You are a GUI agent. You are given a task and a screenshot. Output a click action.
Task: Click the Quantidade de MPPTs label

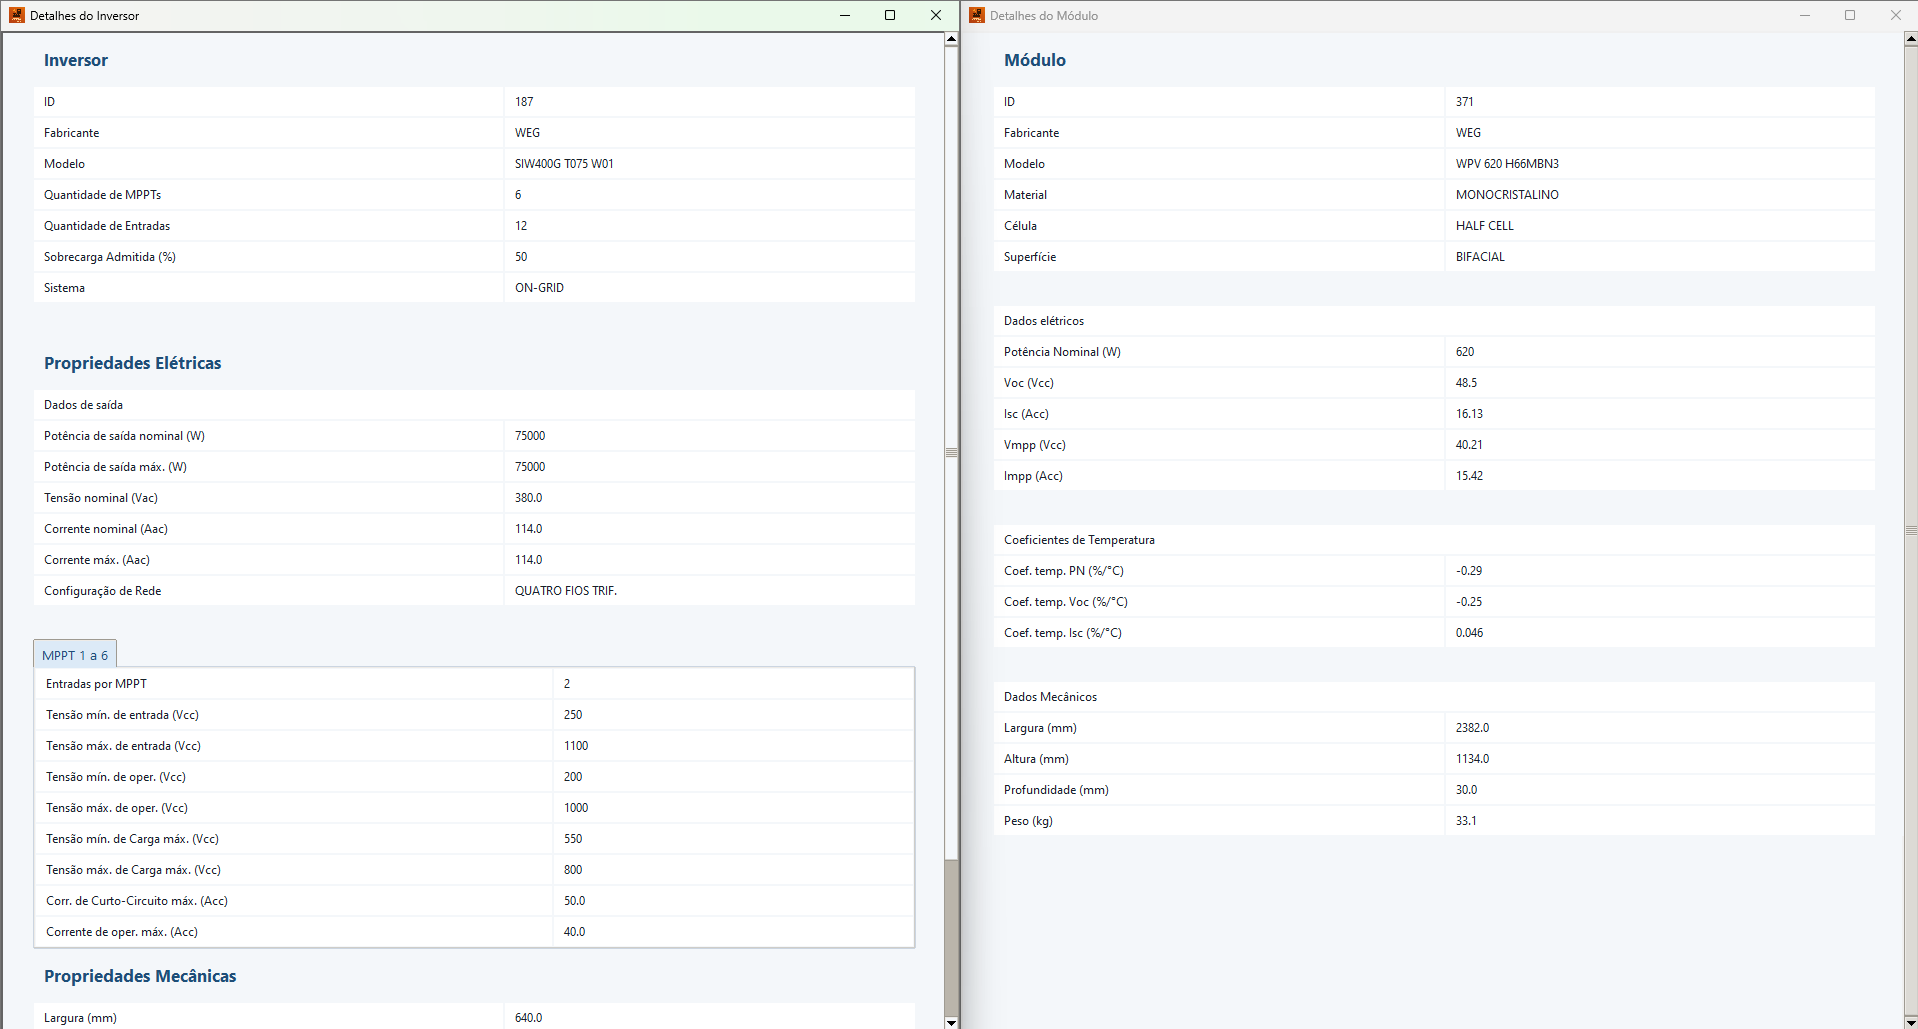102,194
